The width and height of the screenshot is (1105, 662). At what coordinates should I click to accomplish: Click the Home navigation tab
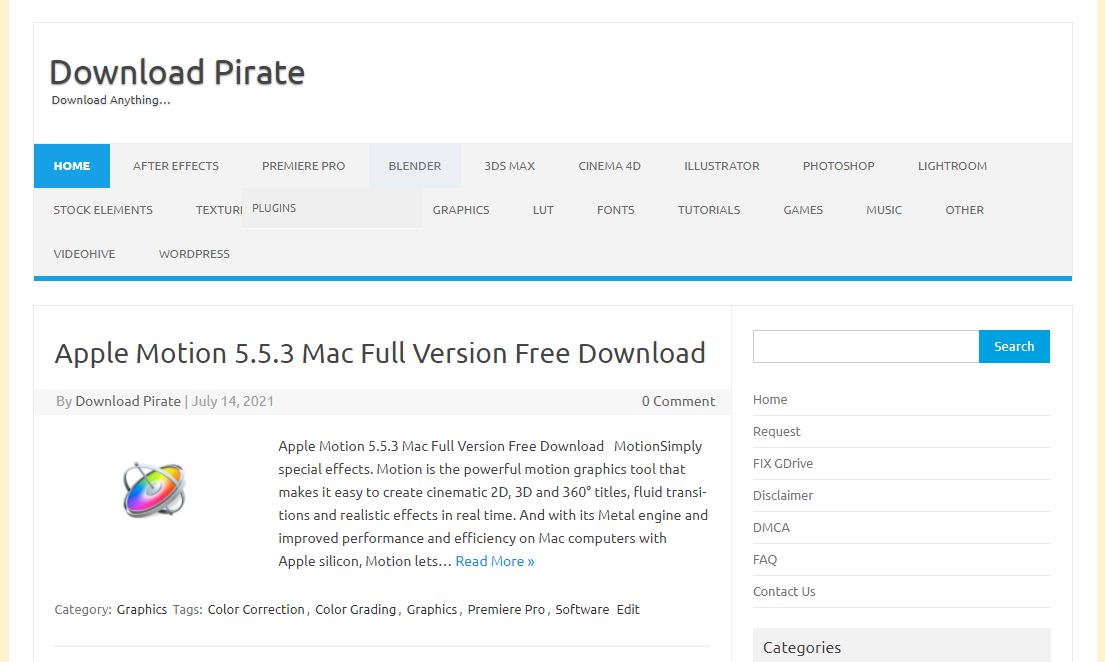72,166
